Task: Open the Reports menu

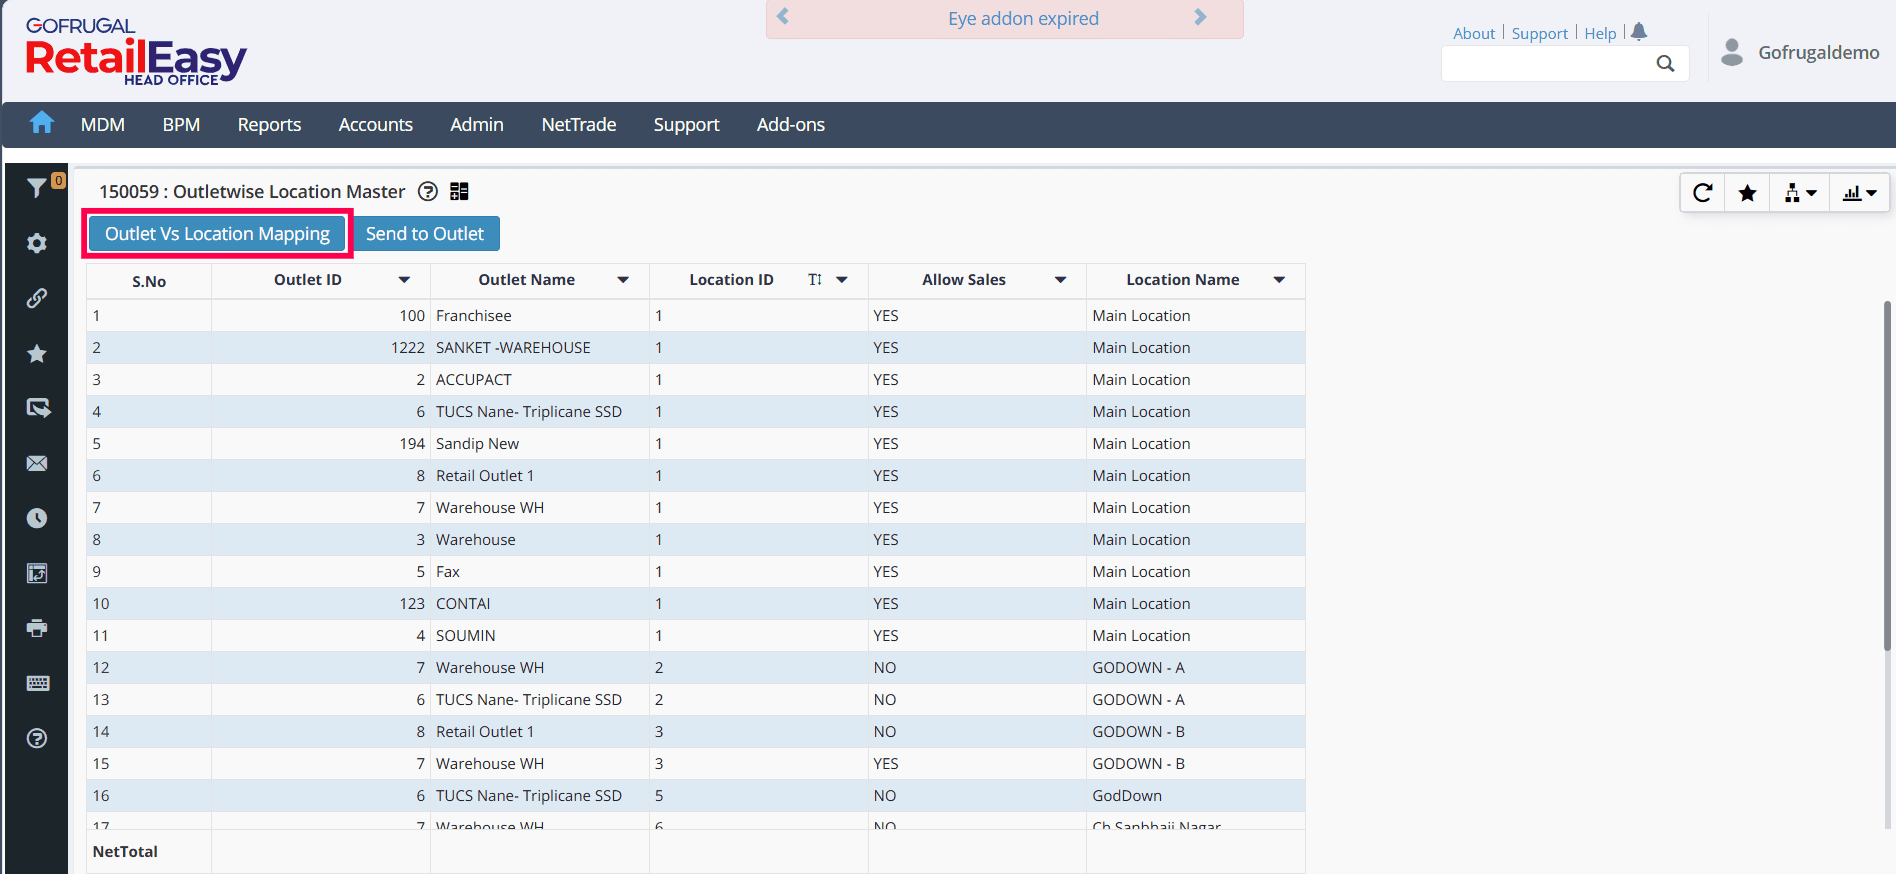Action: tap(269, 125)
